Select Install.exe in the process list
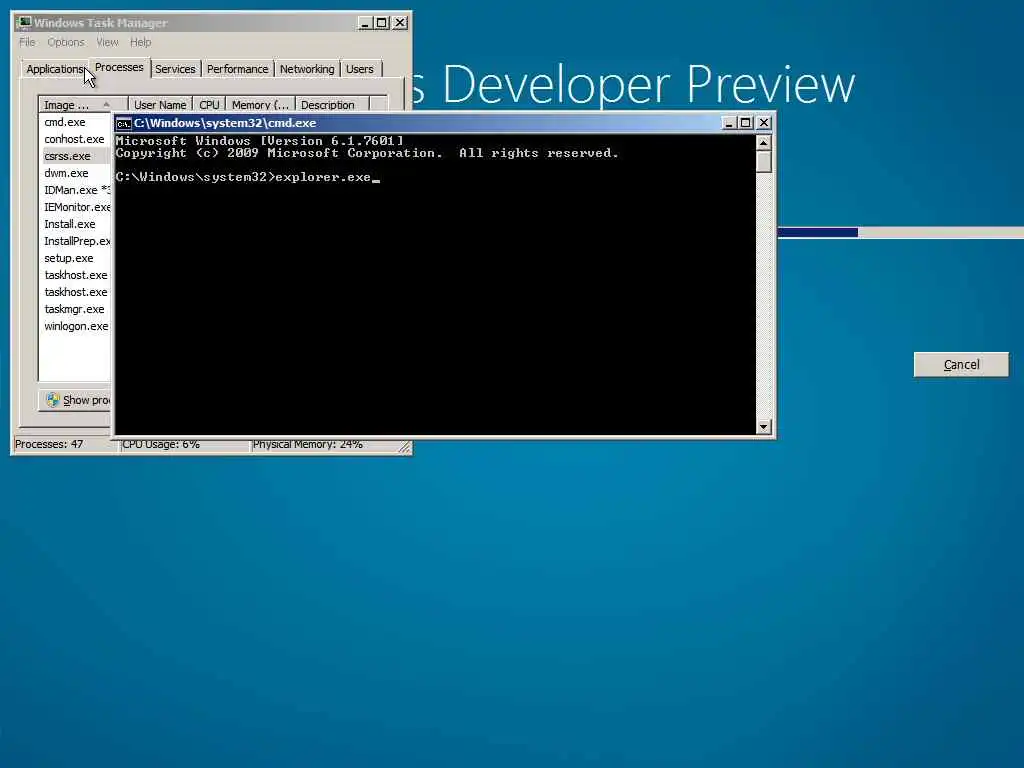The image size is (1024, 768). (74, 224)
